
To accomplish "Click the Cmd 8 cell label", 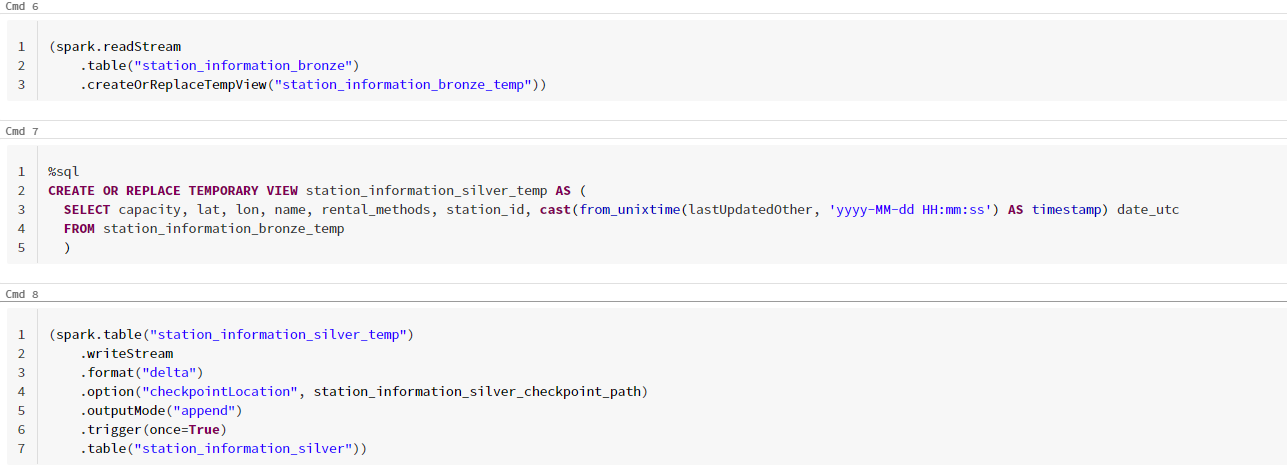I will 22,294.
